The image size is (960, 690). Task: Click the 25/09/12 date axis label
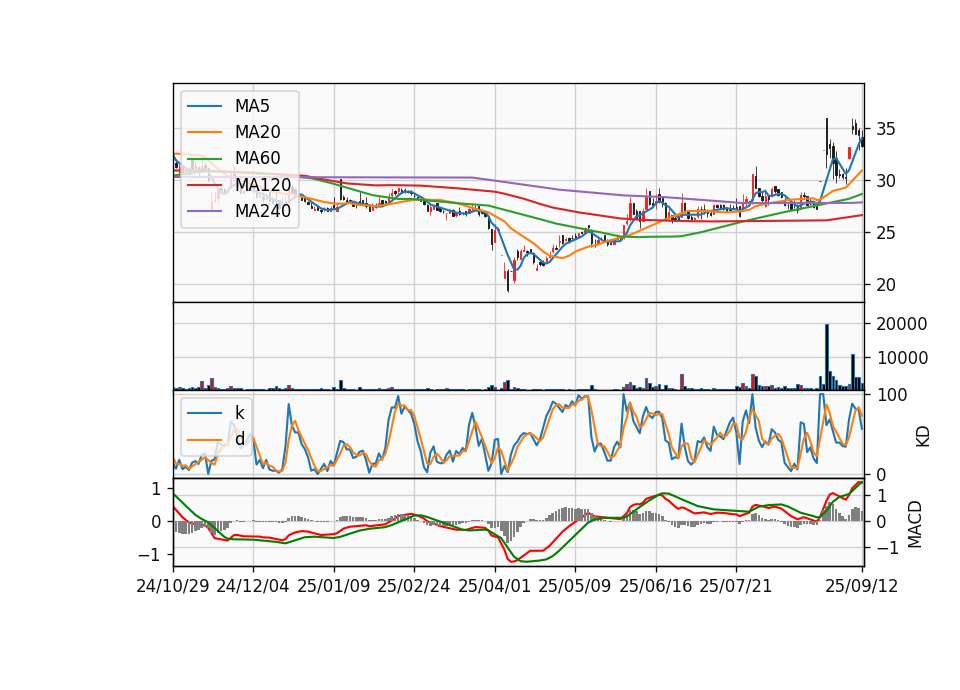pyautogui.click(x=862, y=586)
